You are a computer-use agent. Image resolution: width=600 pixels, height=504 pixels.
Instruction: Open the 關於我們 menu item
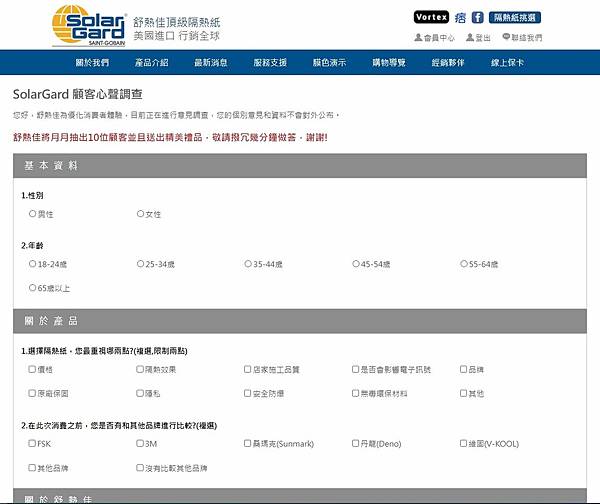coord(92,62)
